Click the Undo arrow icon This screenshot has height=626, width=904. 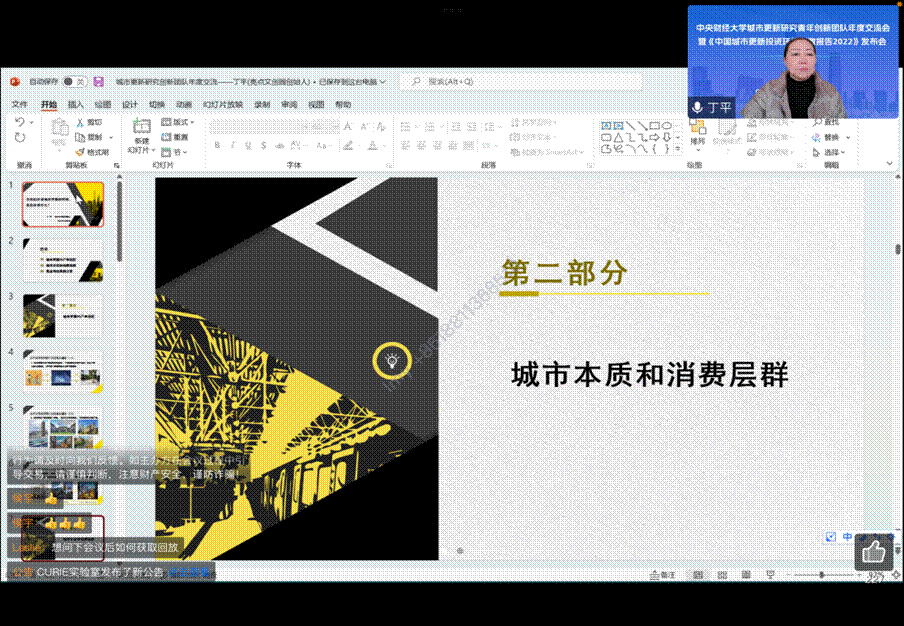(x=20, y=122)
